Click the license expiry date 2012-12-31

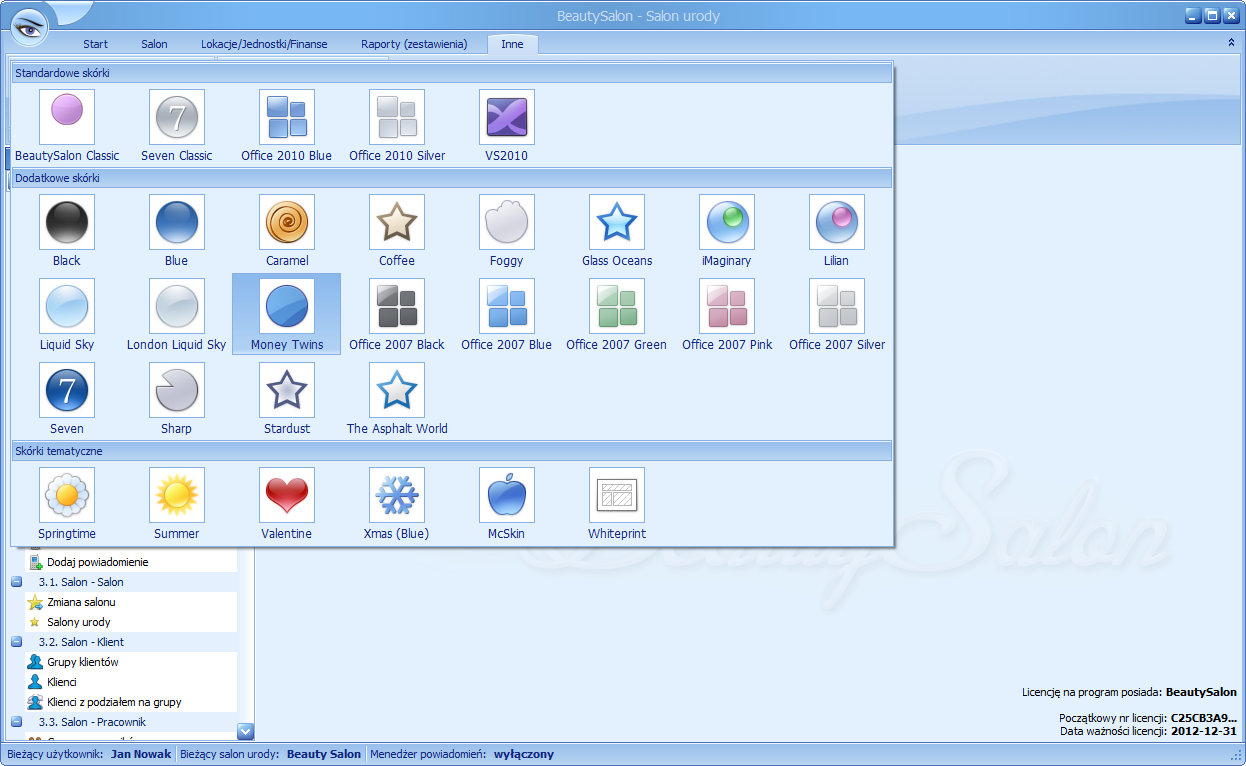tap(1203, 731)
